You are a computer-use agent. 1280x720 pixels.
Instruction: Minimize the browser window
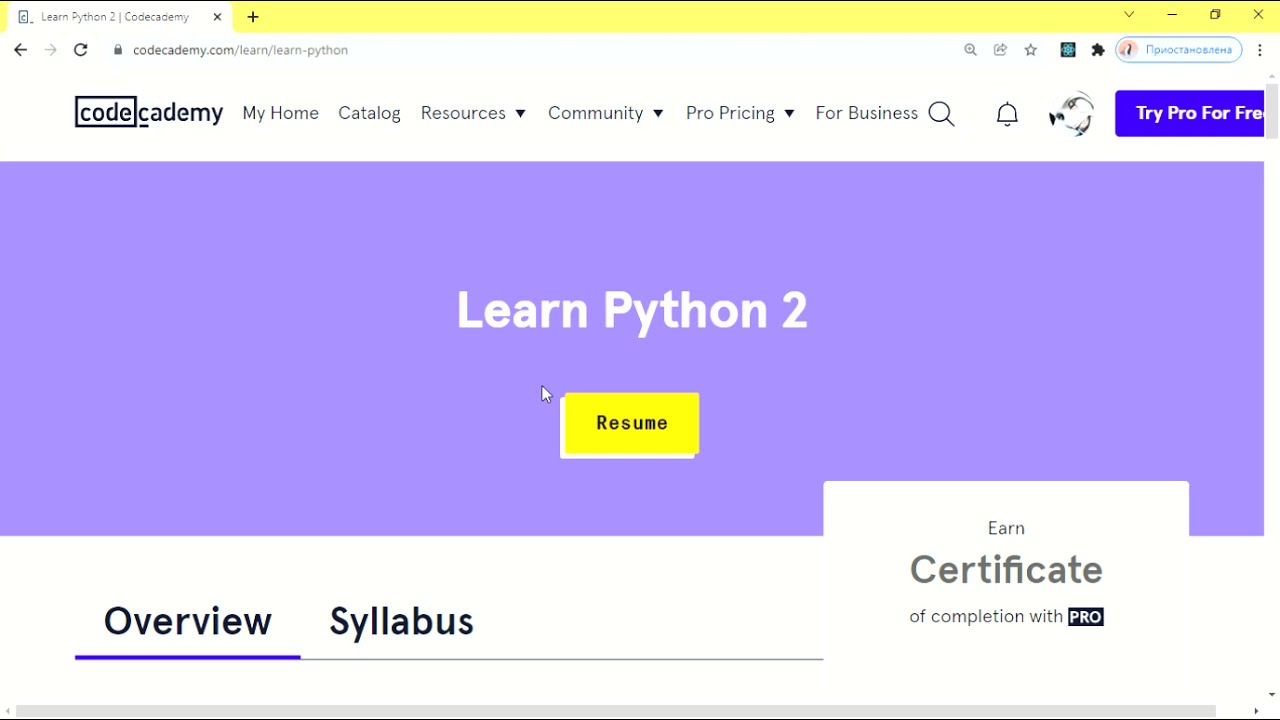click(1172, 14)
